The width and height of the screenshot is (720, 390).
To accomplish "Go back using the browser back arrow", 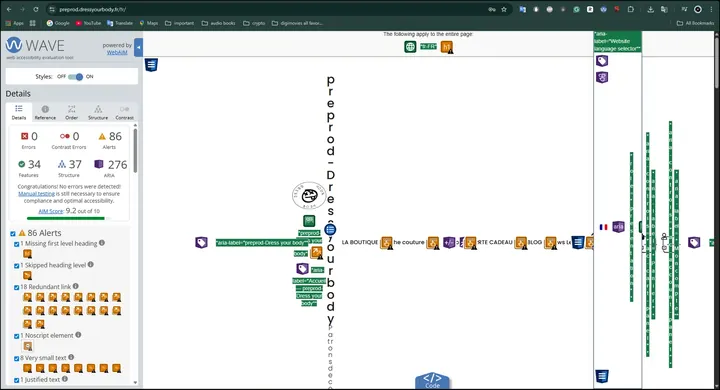I will [9, 9].
